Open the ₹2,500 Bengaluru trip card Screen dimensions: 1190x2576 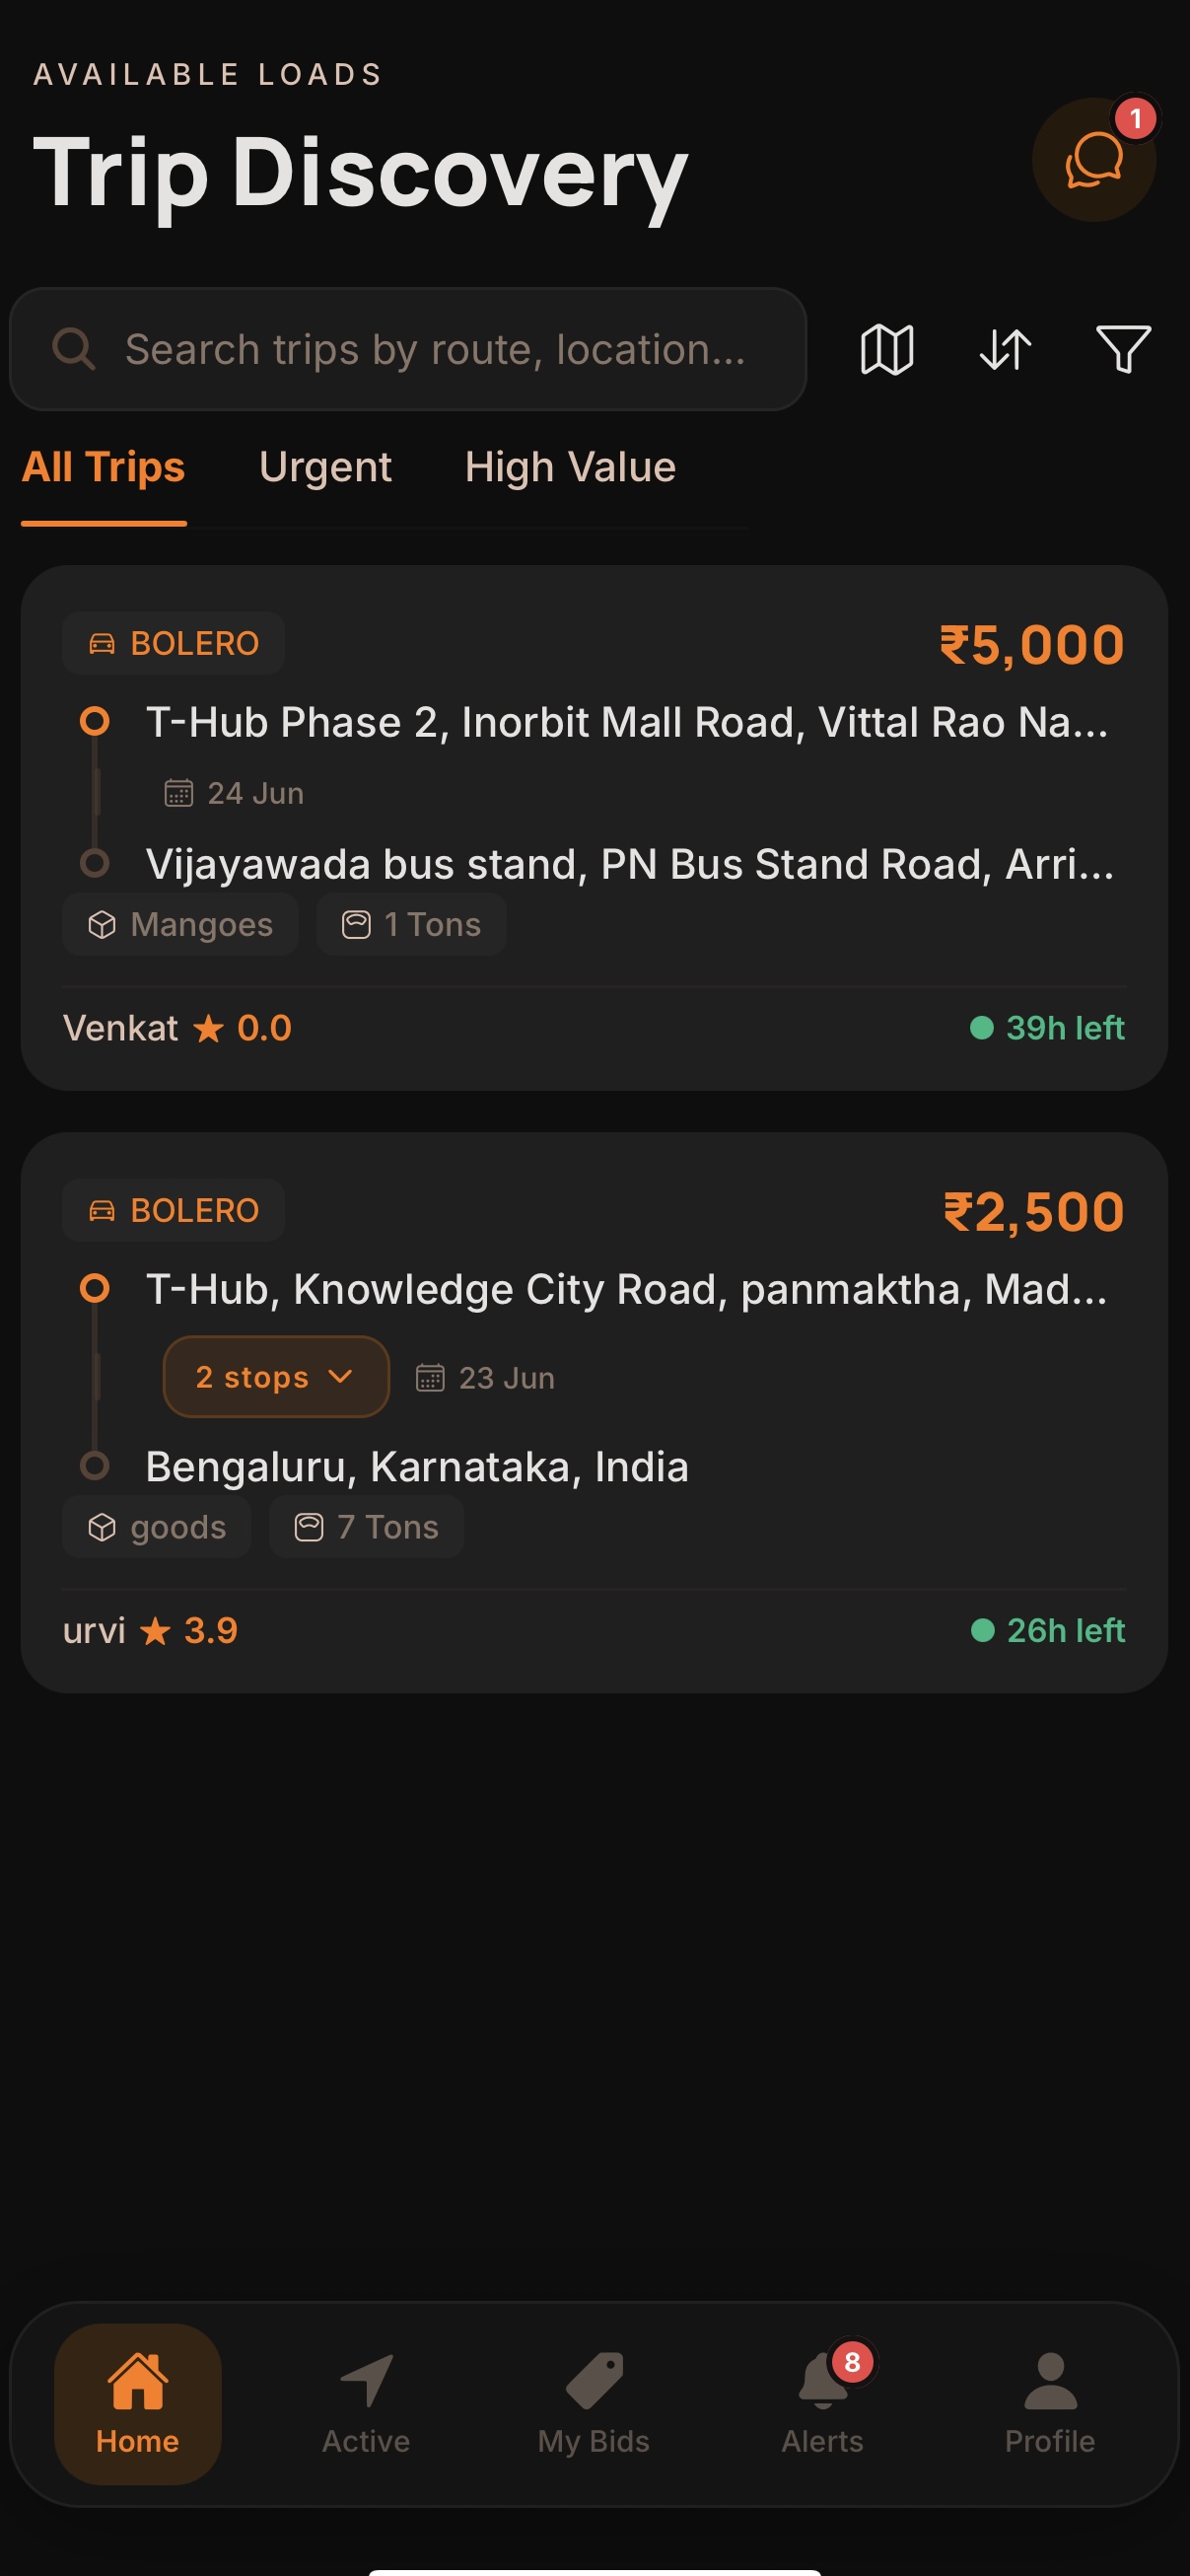pyautogui.click(x=594, y=1413)
